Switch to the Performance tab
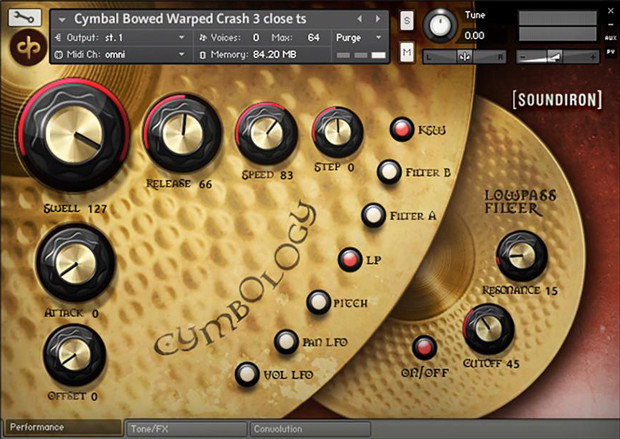The height and width of the screenshot is (439, 620). pos(64,427)
